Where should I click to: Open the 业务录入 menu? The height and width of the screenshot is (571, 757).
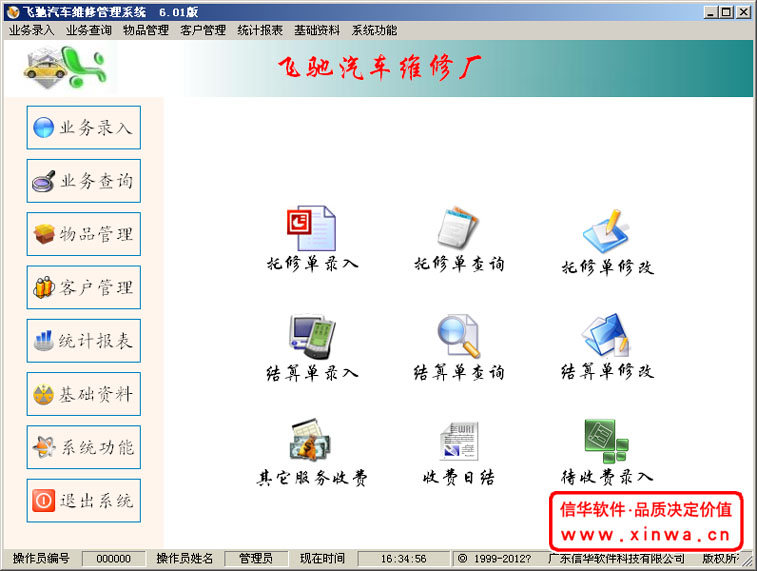(x=31, y=30)
